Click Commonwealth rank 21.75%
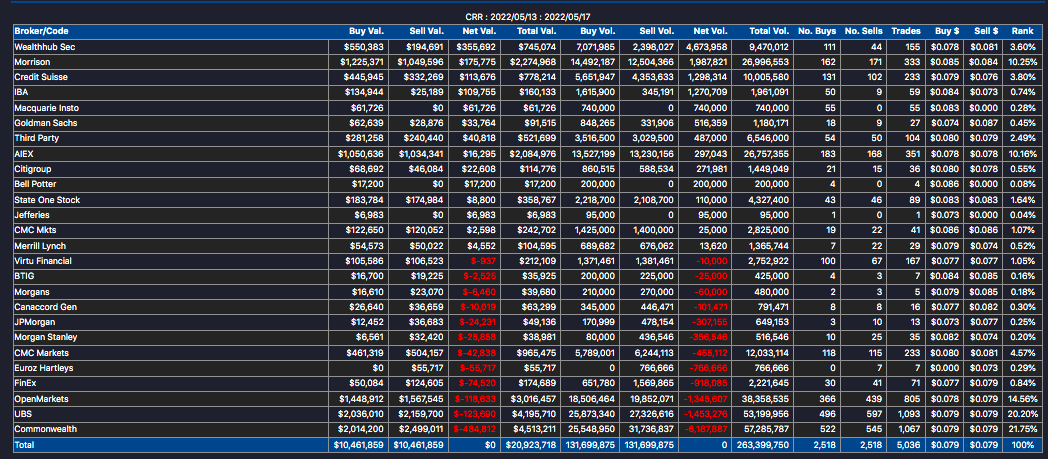The width and height of the screenshot is (1048, 459). [x=1024, y=429]
